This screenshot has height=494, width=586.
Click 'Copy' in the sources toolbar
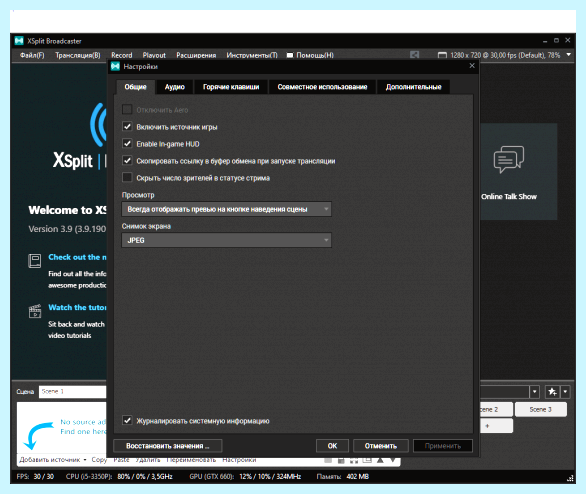tap(99, 460)
